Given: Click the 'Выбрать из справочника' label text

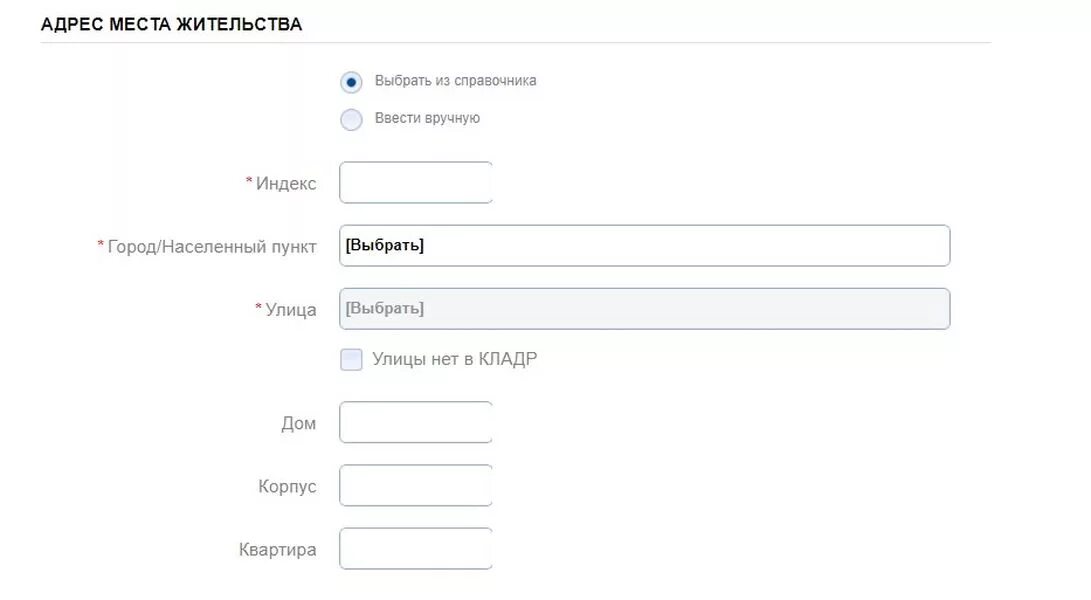Looking at the screenshot, I should click(x=455, y=81).
